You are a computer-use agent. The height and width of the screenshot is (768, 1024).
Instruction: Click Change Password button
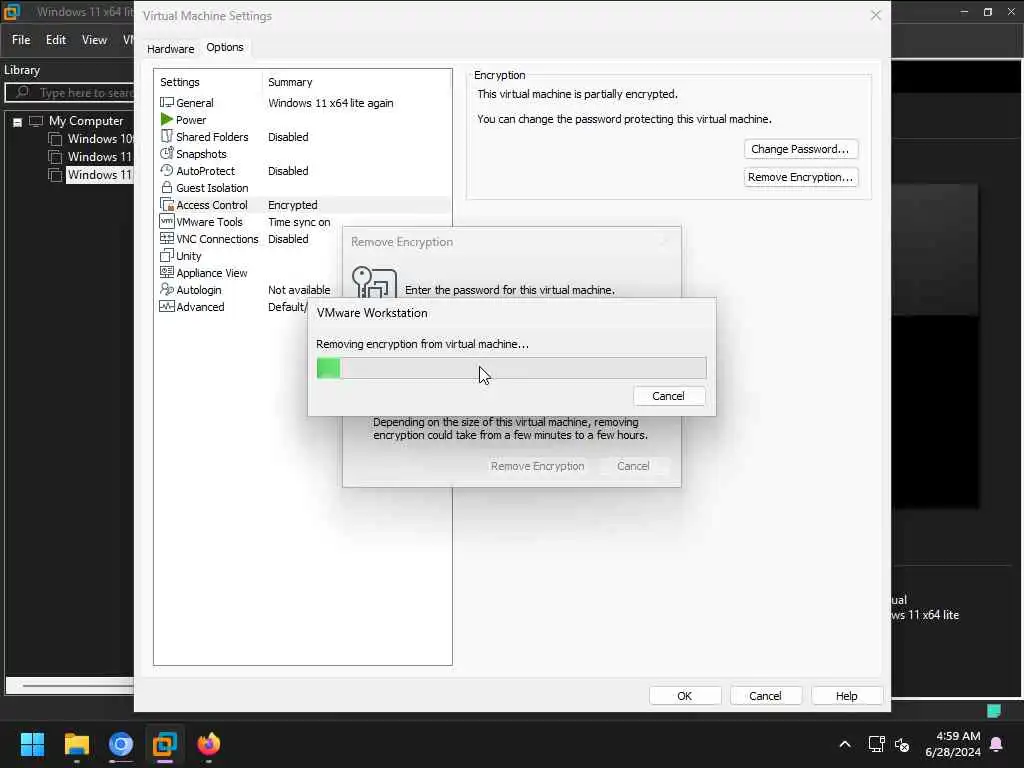tap(801, 149)
